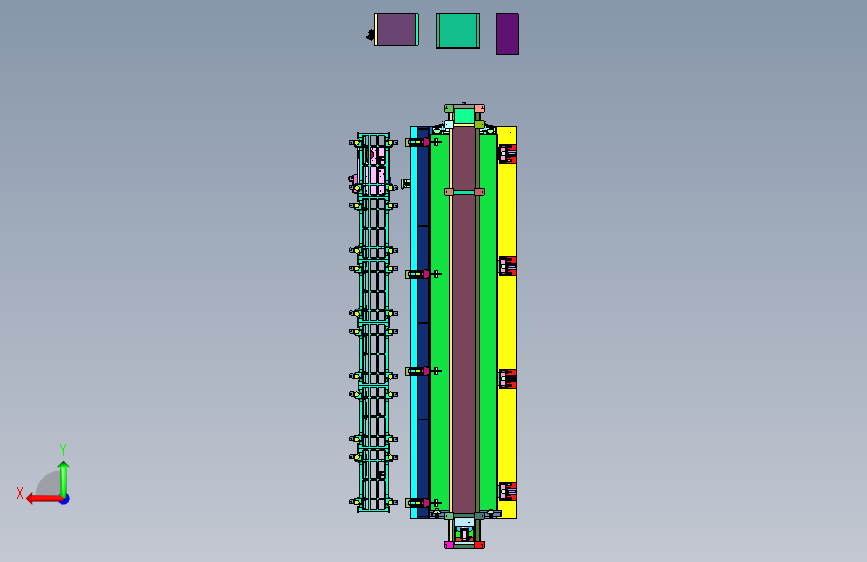867x562 pixels.
Task: Select the mechanism below the belt
Action: 464,531
